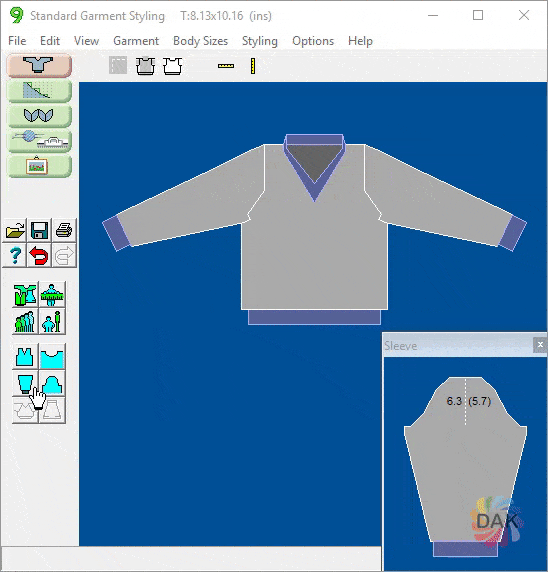Viewport: 548px width, 572px height.
Task: Click the red undo arrow
Action: click(x=39, y=255)
